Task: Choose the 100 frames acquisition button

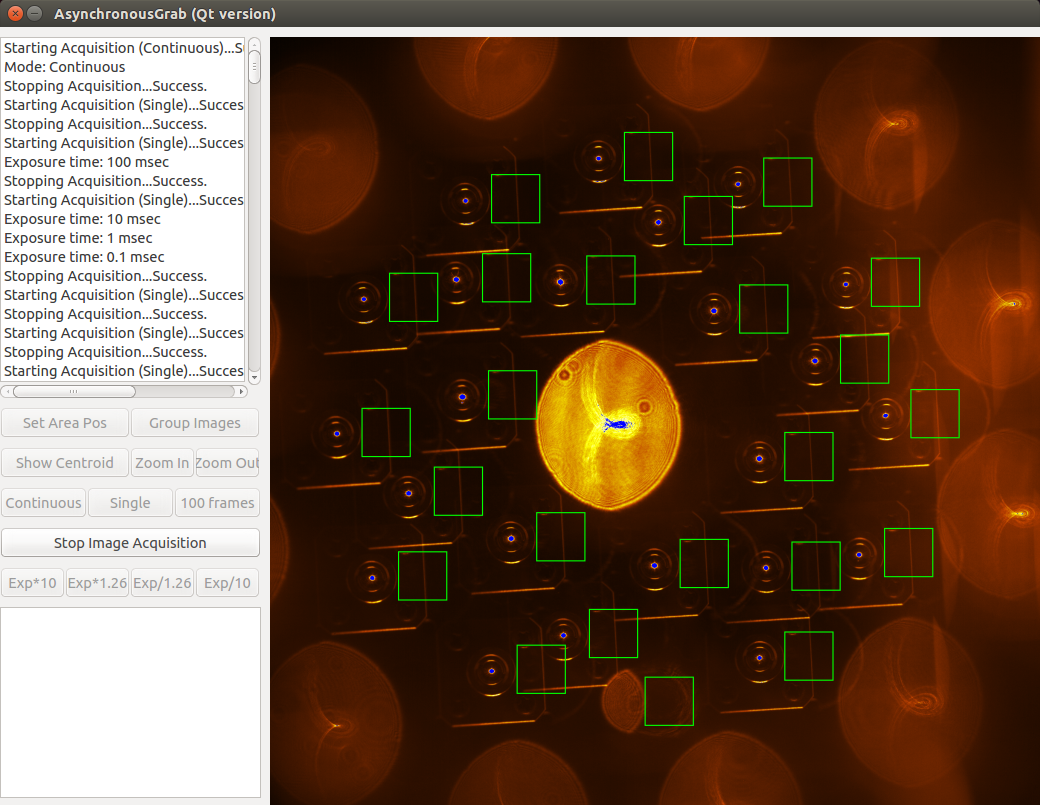Action: tap(218, 503)
